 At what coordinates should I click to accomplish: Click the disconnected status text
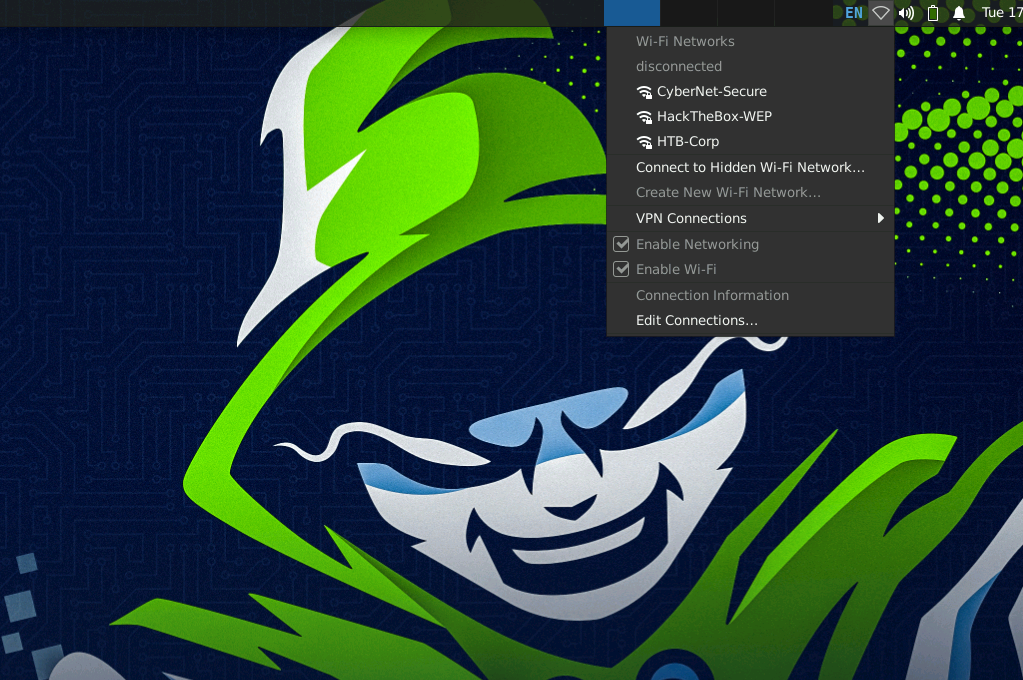[679, 66]
